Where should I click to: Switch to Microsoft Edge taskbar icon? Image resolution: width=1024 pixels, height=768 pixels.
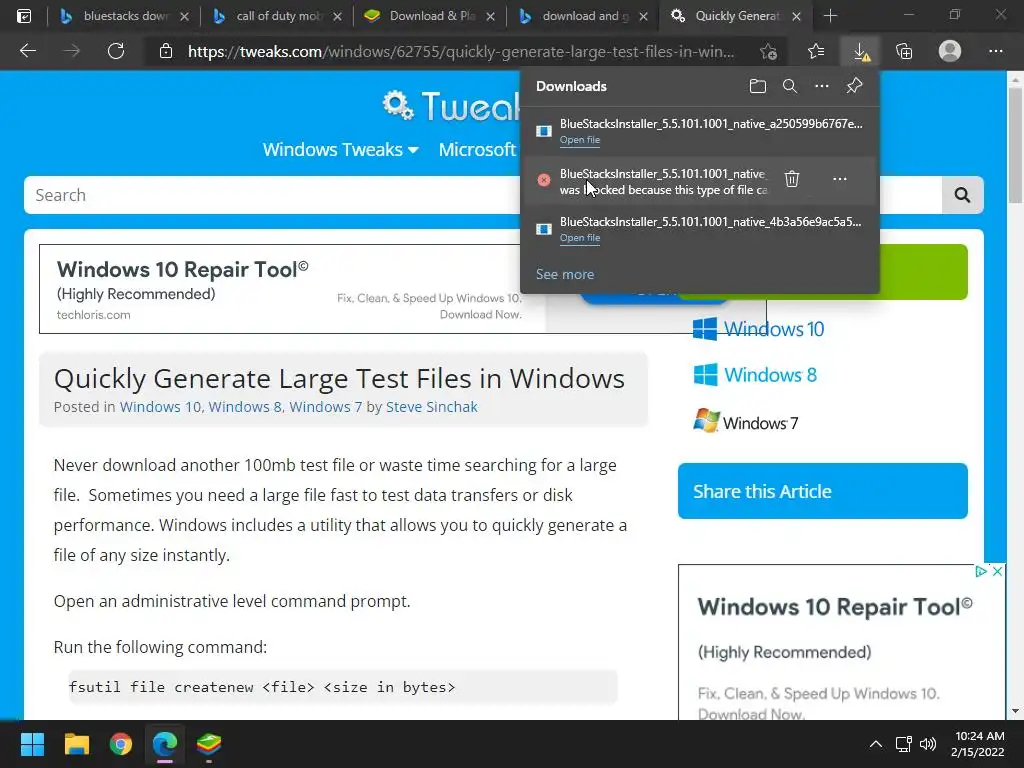165,744
